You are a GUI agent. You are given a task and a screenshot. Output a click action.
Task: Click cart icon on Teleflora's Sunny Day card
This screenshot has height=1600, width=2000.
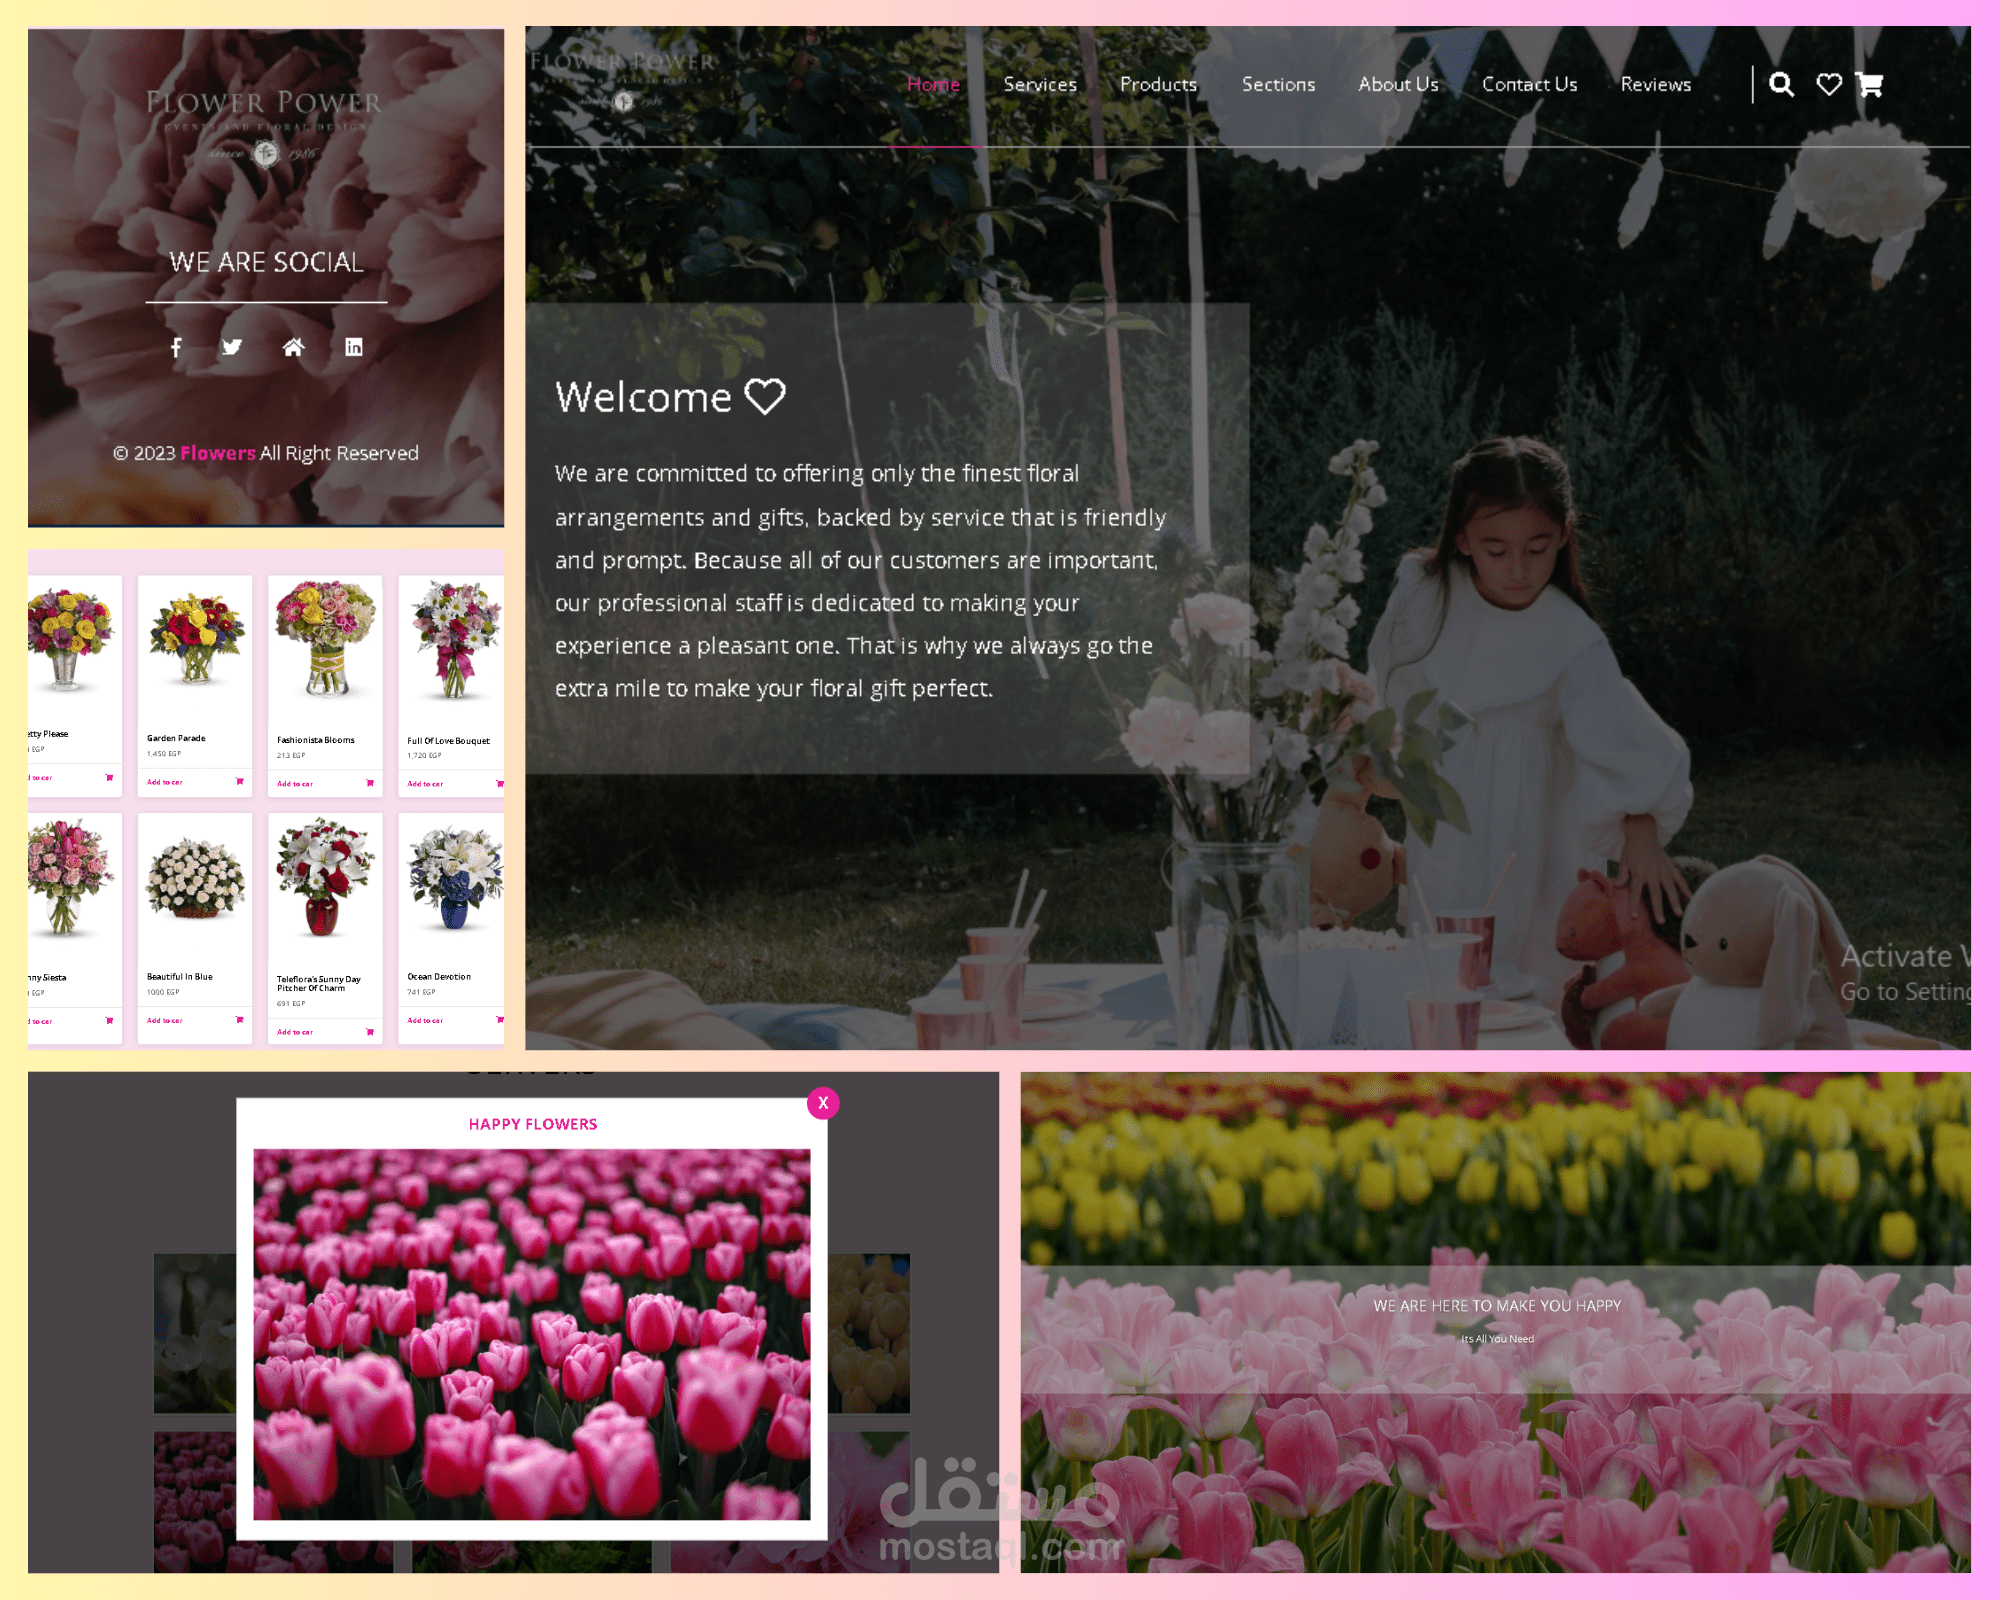click(370, 1032)
